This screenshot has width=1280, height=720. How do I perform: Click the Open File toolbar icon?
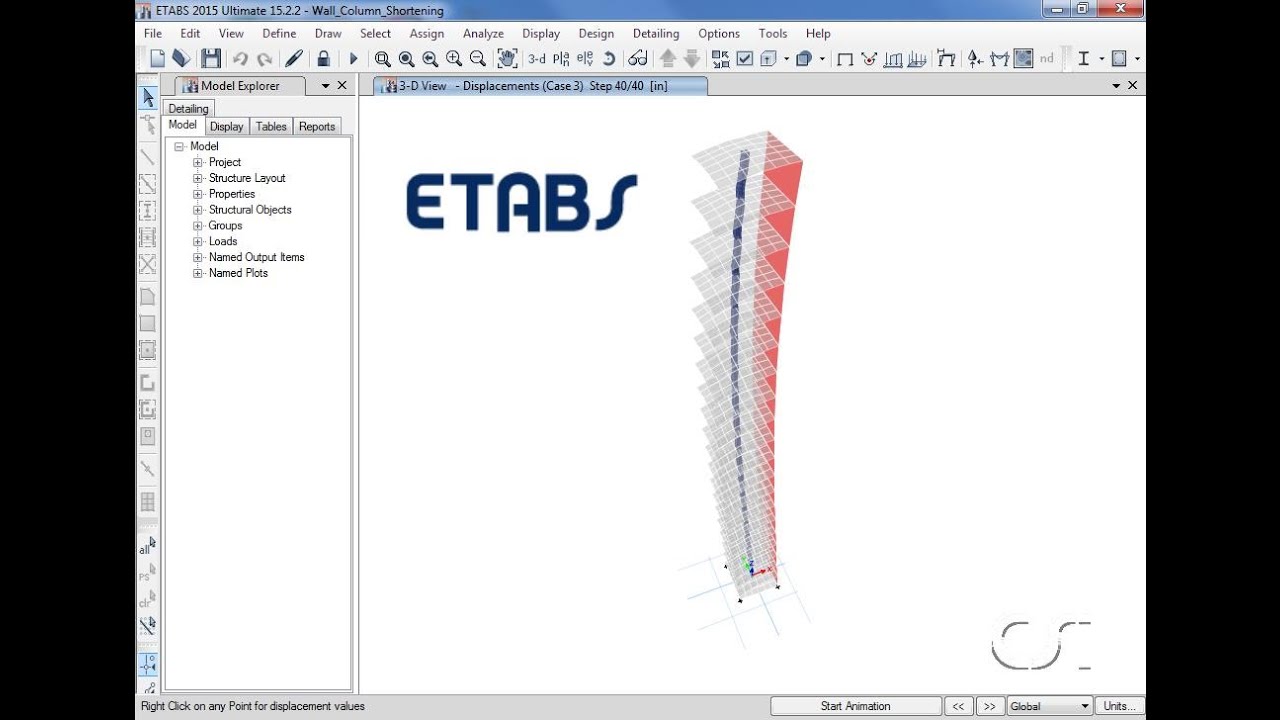181,59
